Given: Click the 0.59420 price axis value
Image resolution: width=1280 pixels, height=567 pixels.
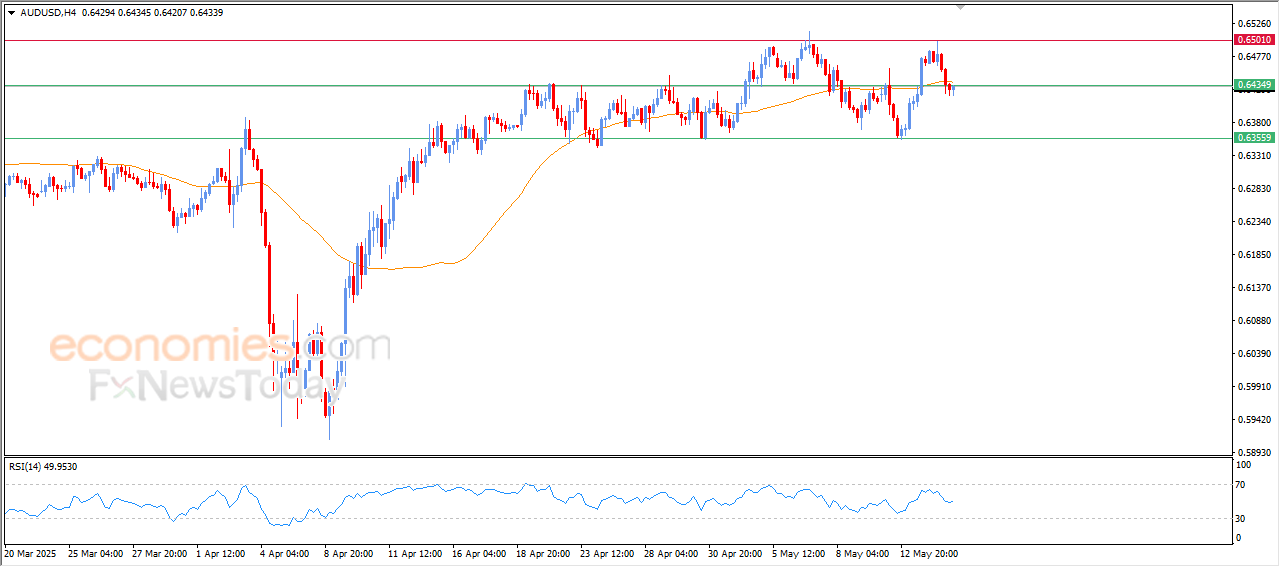Looking at the screenshot, I should click(1255, 419).
